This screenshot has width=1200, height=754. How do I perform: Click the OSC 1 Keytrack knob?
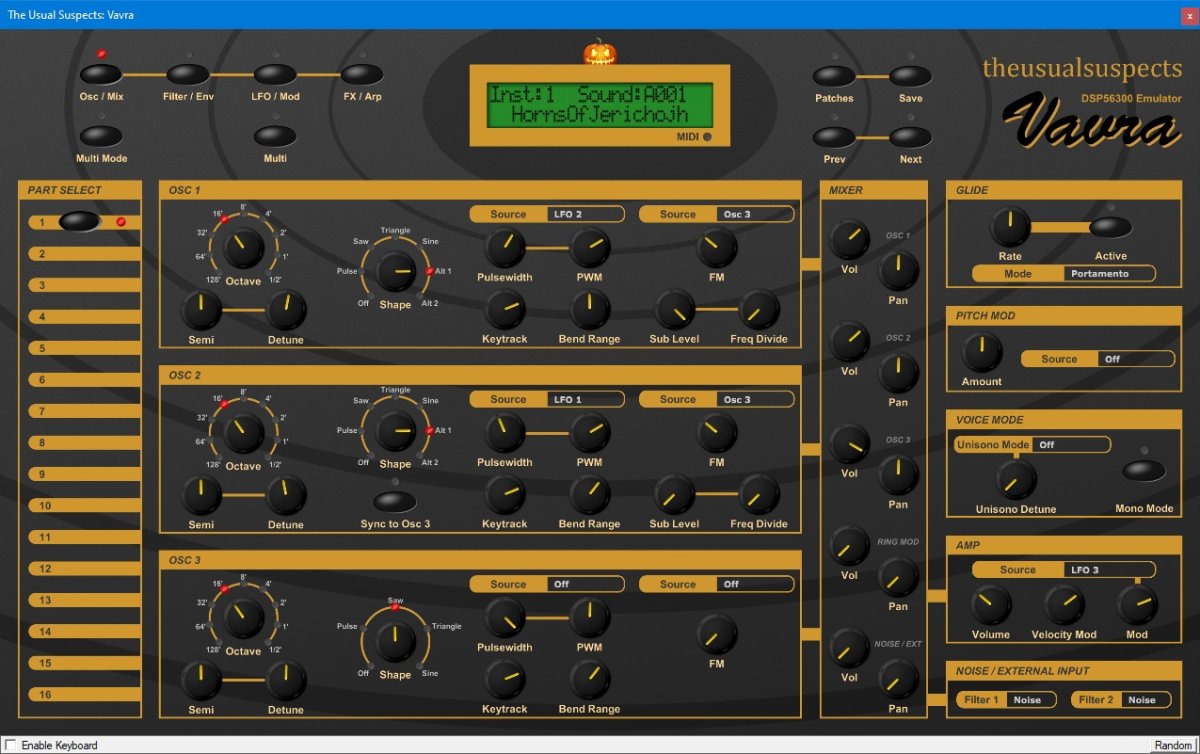pyautogui.click(x=505, y=310)
